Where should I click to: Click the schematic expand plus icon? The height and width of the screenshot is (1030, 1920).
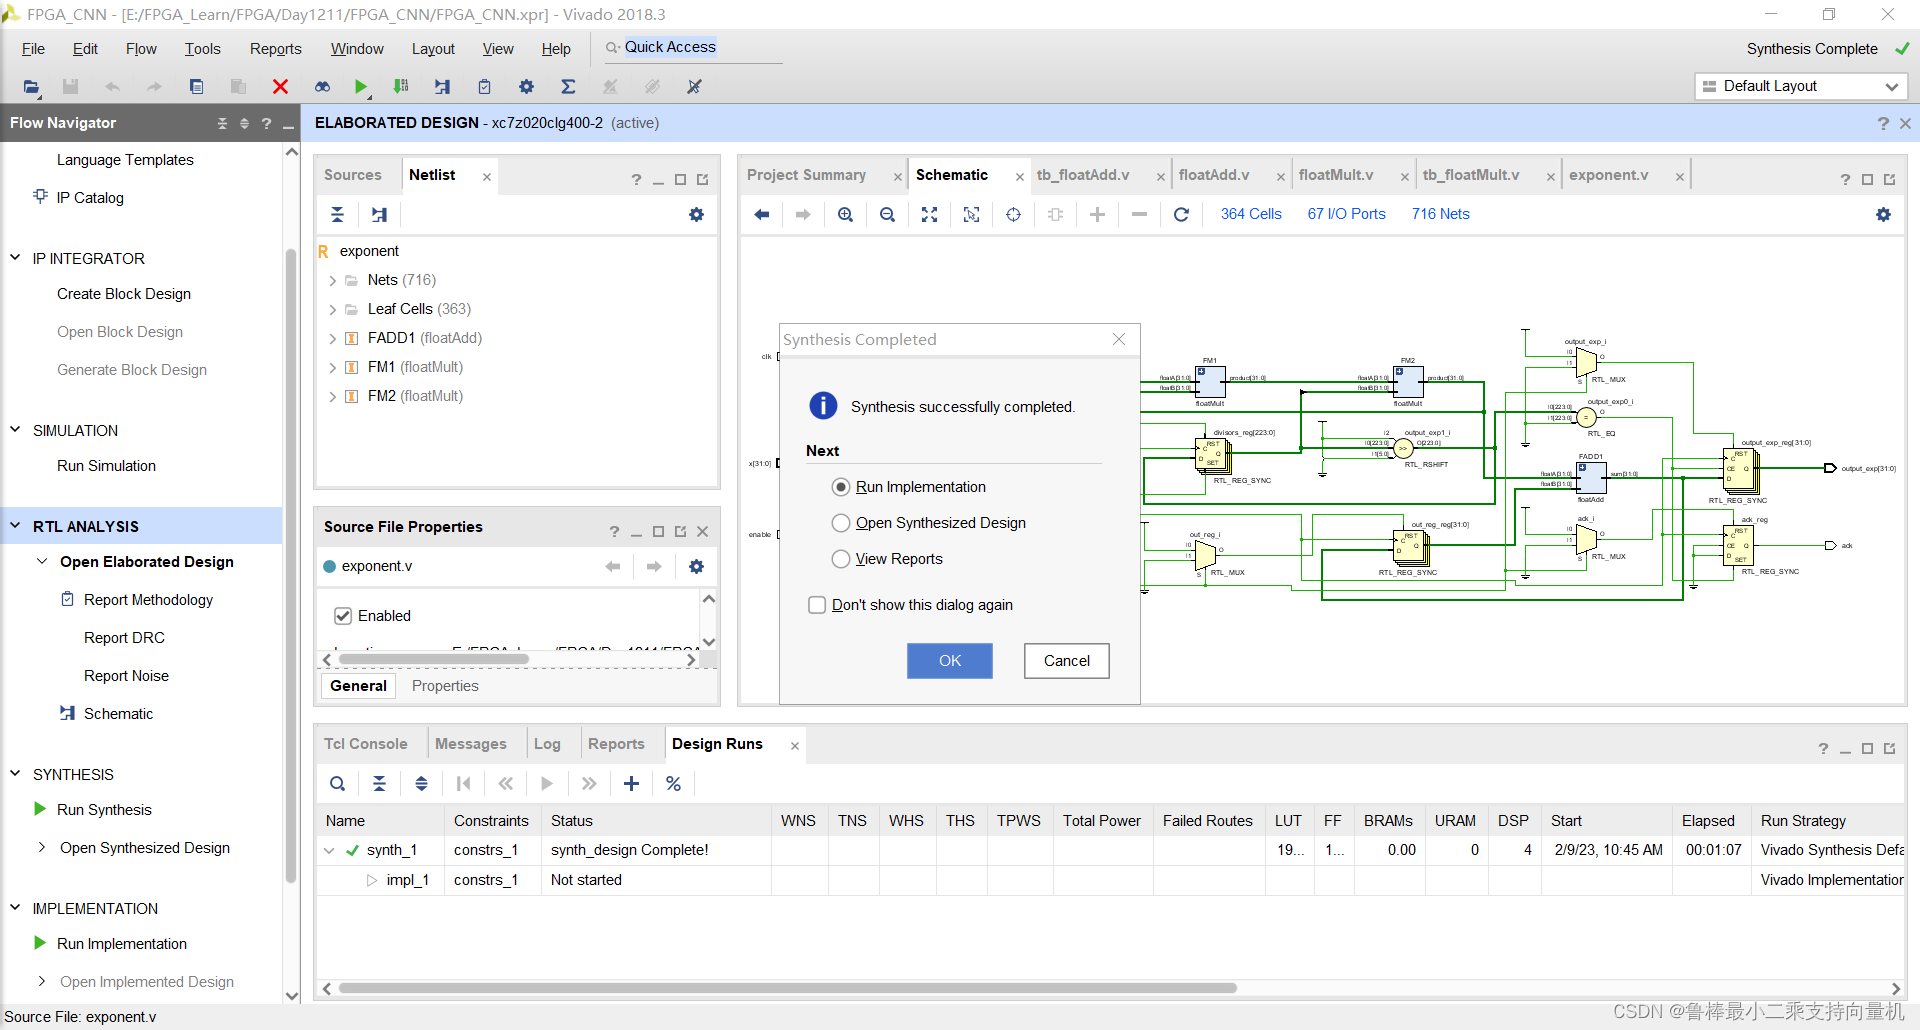click(x=1097, y=214)
